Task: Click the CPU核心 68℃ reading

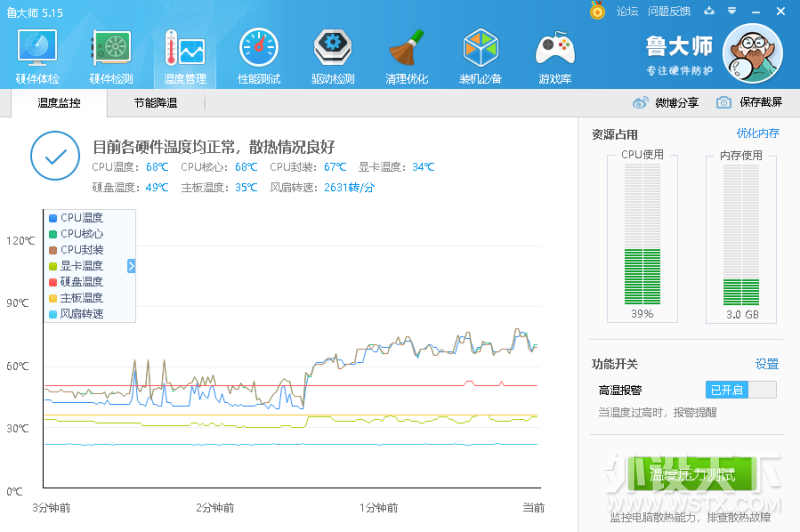Action: tap(219, 167)
